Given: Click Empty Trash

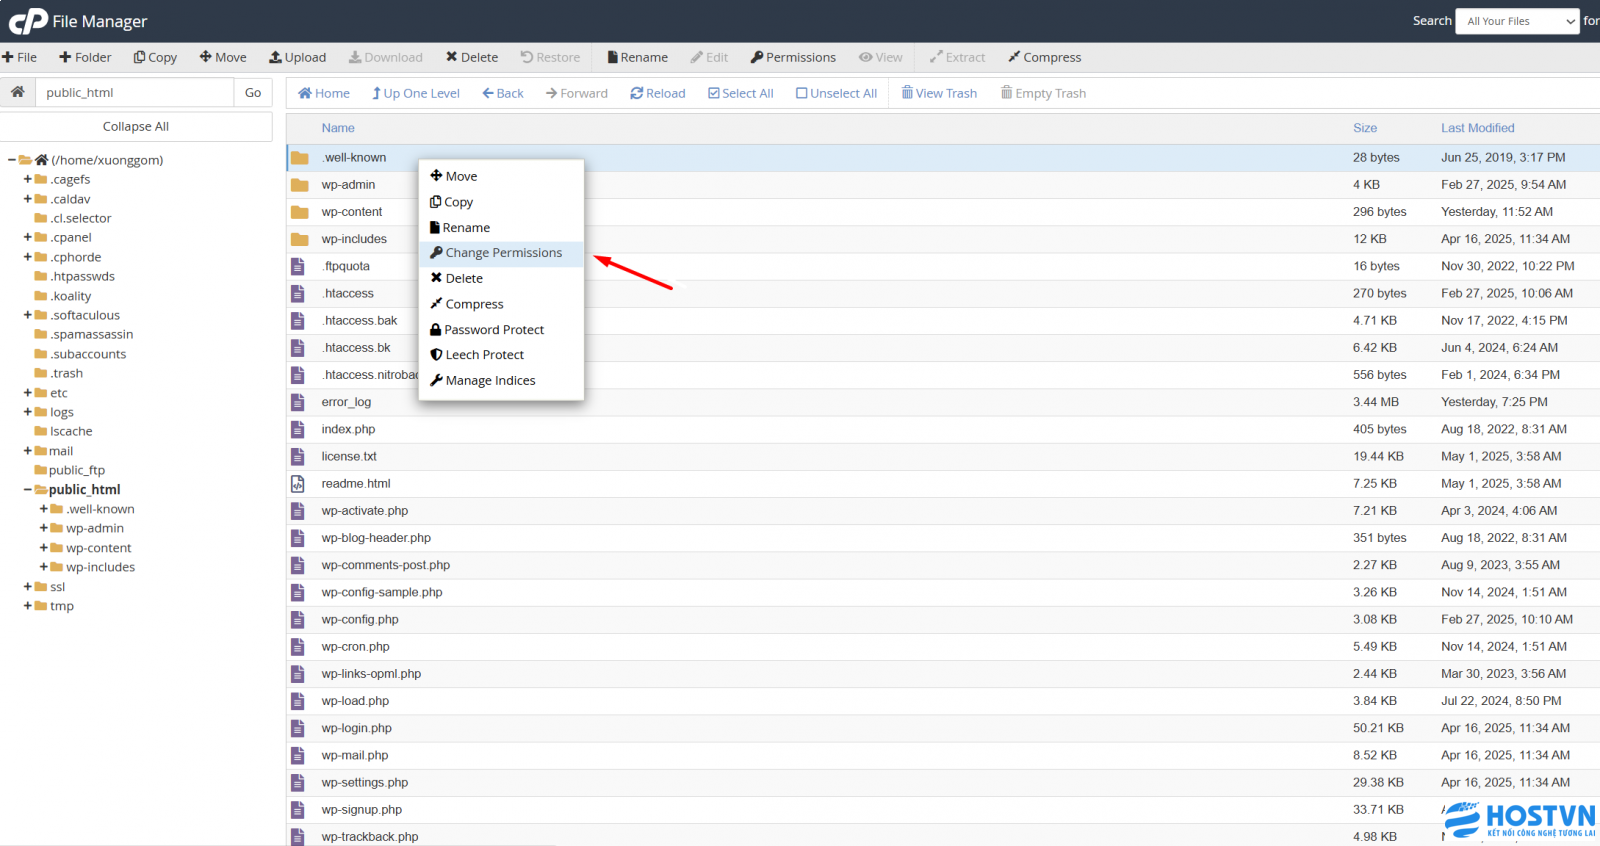Looking at the screenshot, I should pyautogui.click(x=1043, y=93).
